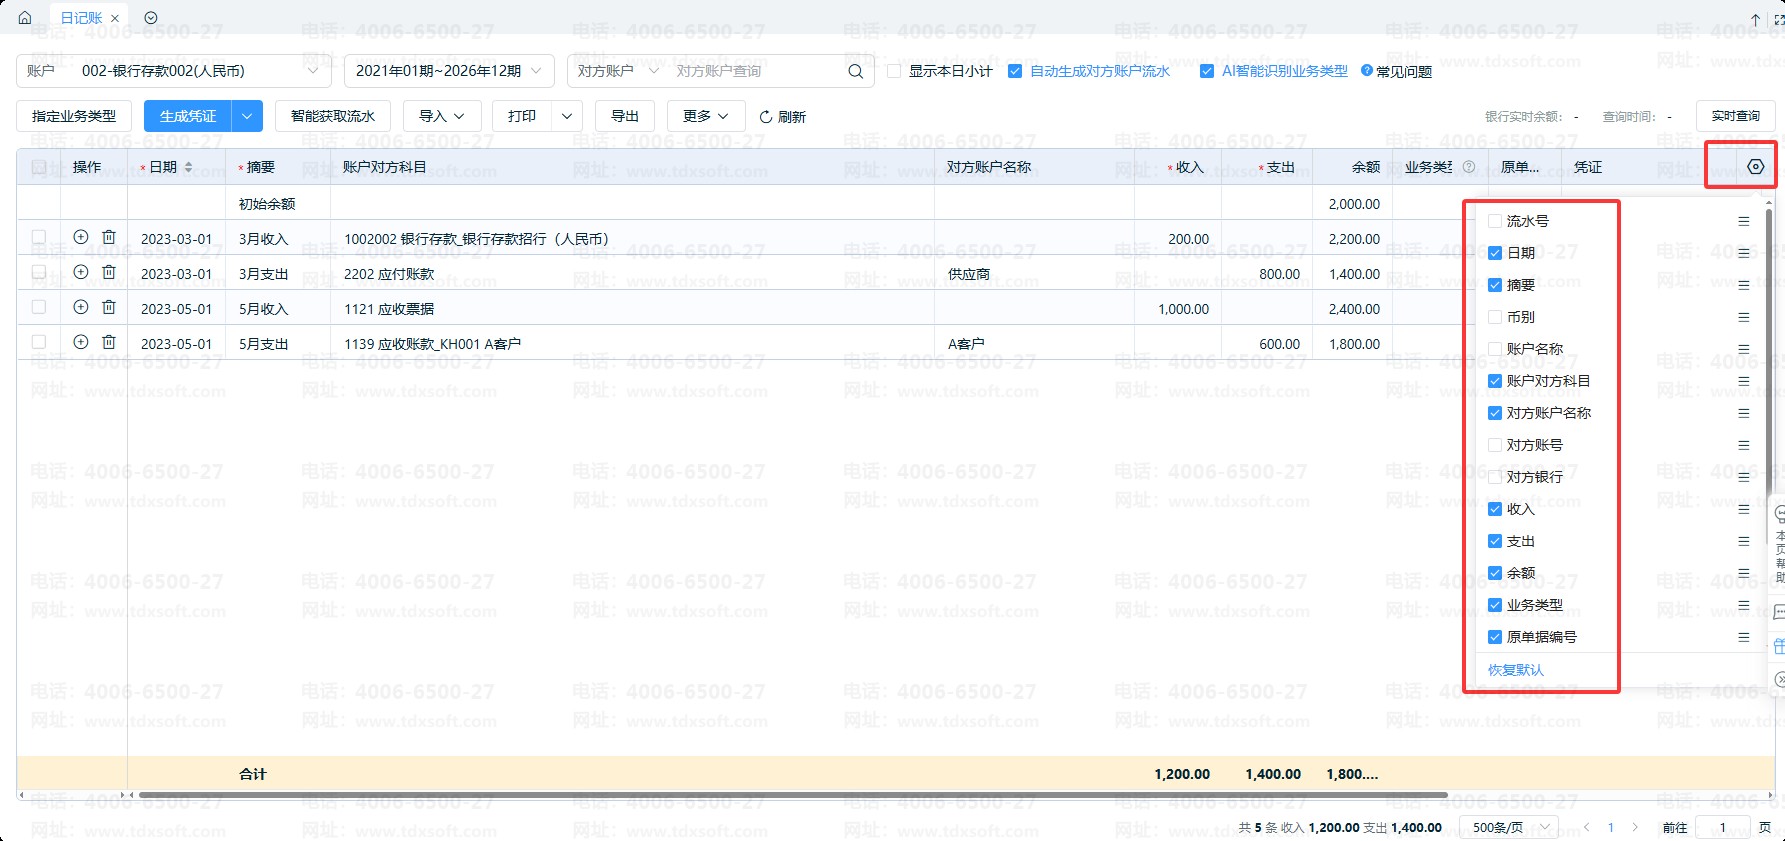
Task: Click the 恢复默认 link
Action: pos(1515,670)
